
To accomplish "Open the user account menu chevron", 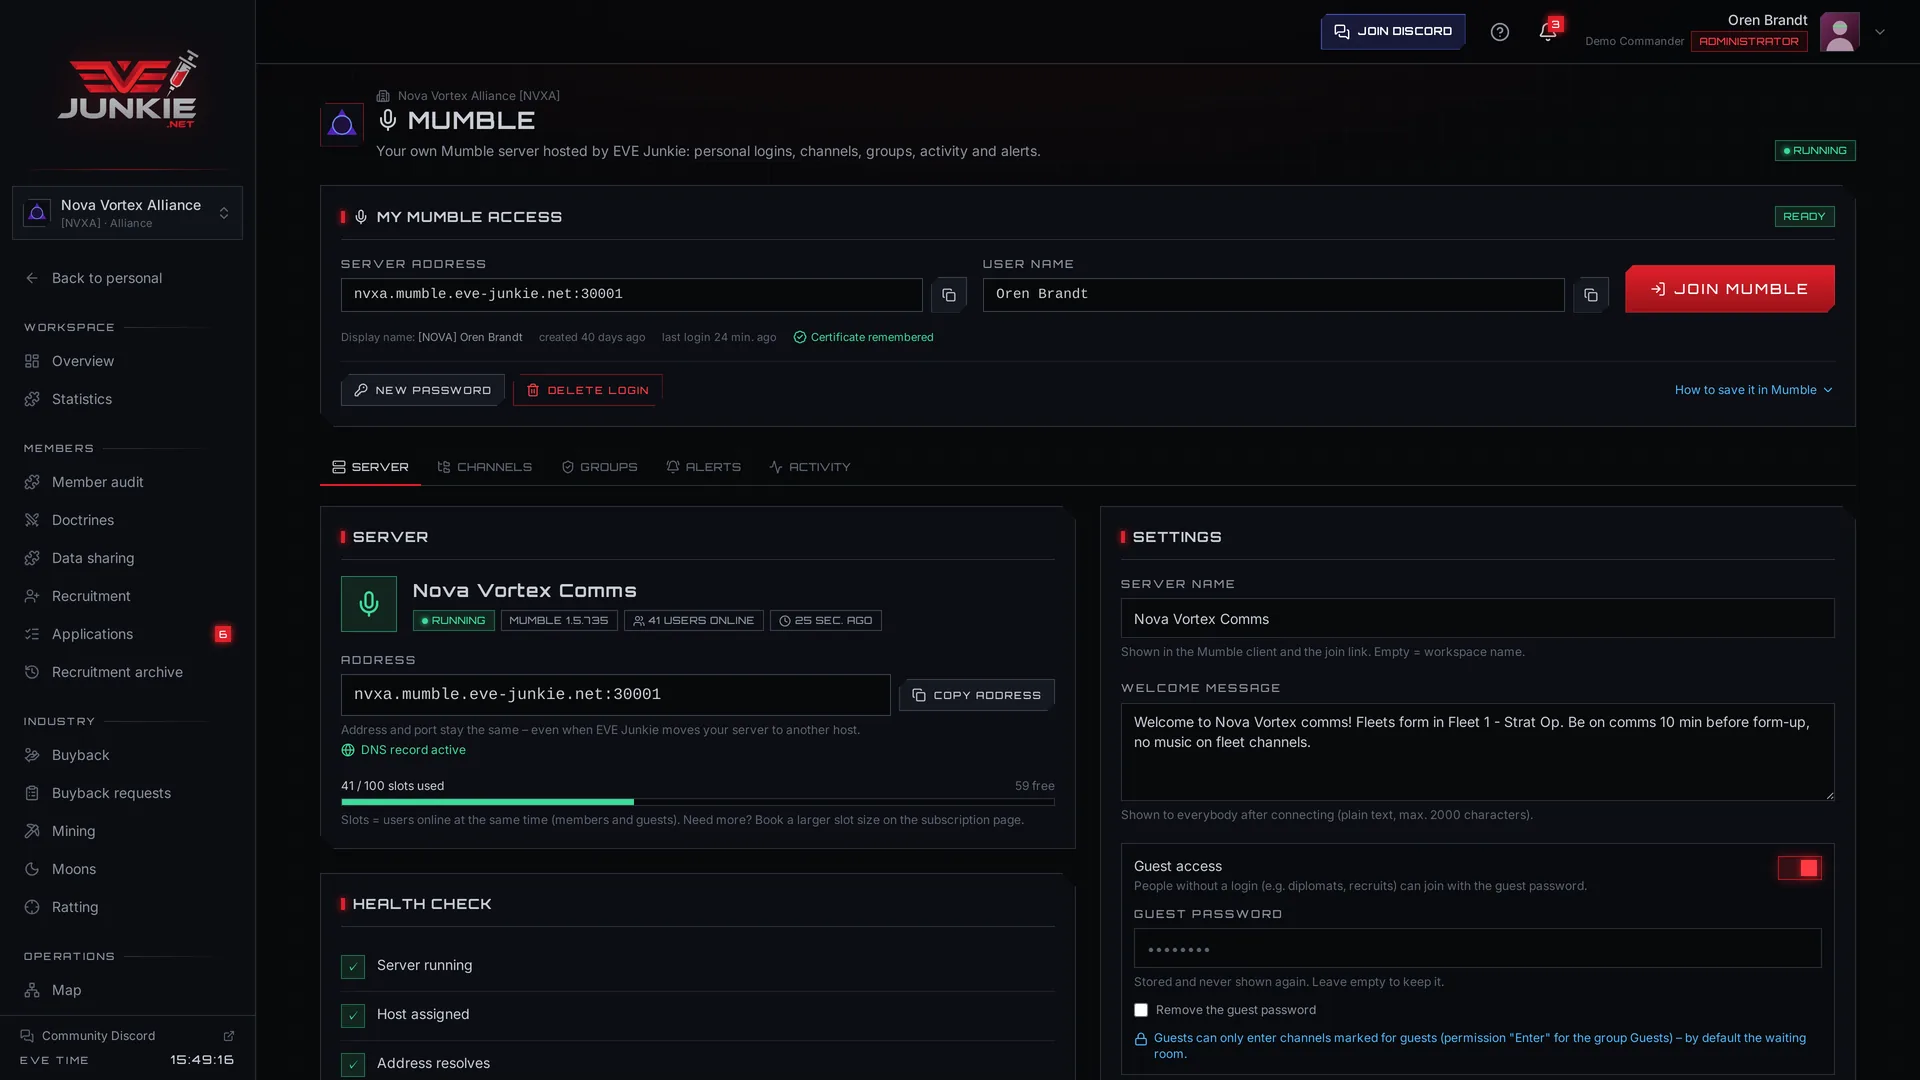I will tap(1880, 32).
